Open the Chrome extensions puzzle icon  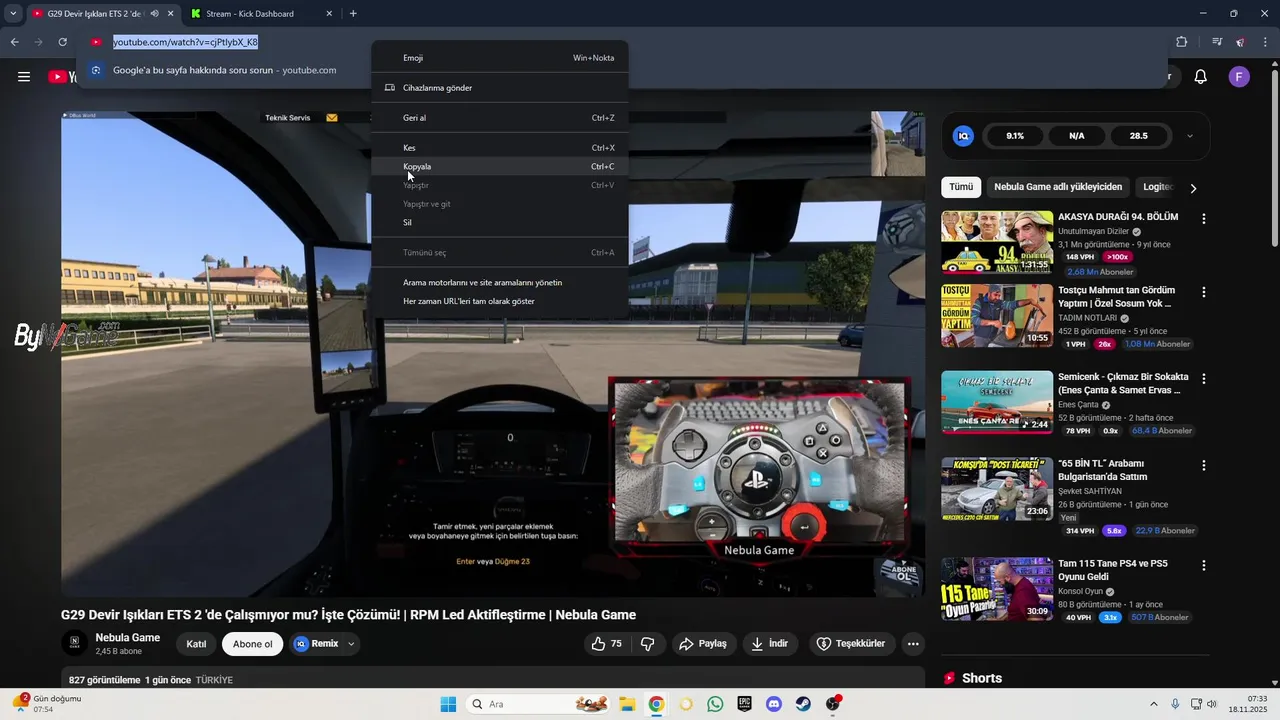[x=1182, y=42]
